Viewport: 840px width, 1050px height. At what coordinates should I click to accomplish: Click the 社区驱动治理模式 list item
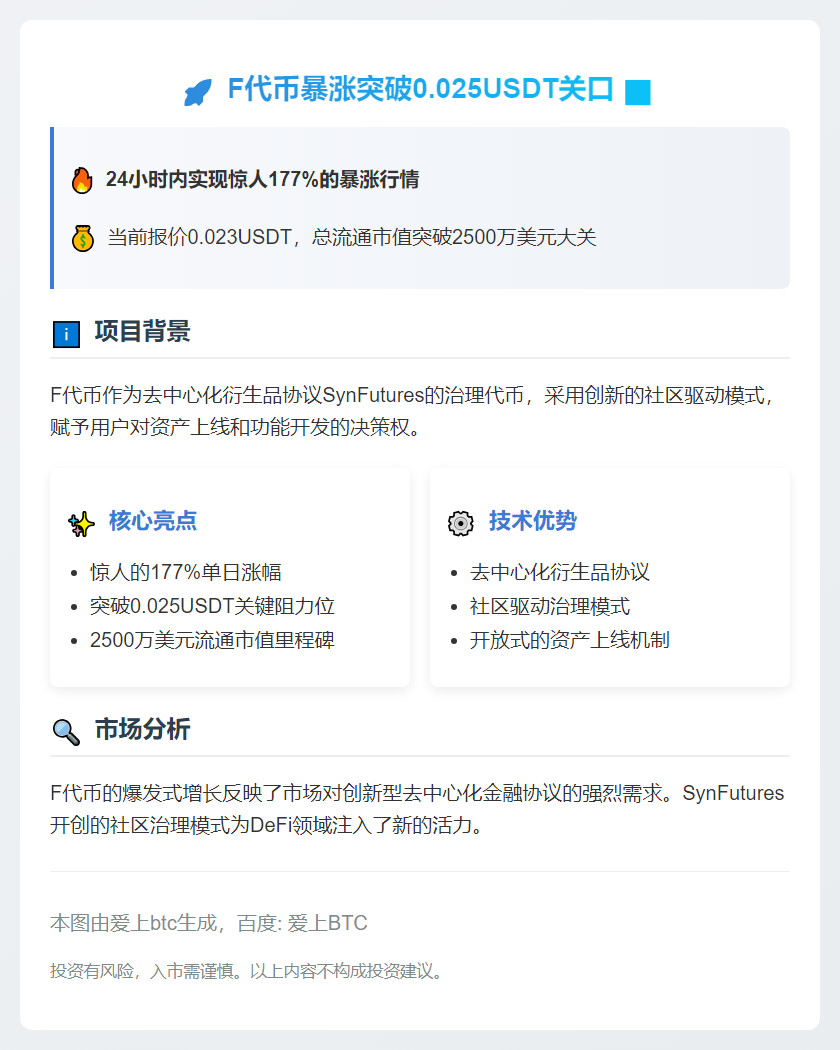click(x=550, y=606)
